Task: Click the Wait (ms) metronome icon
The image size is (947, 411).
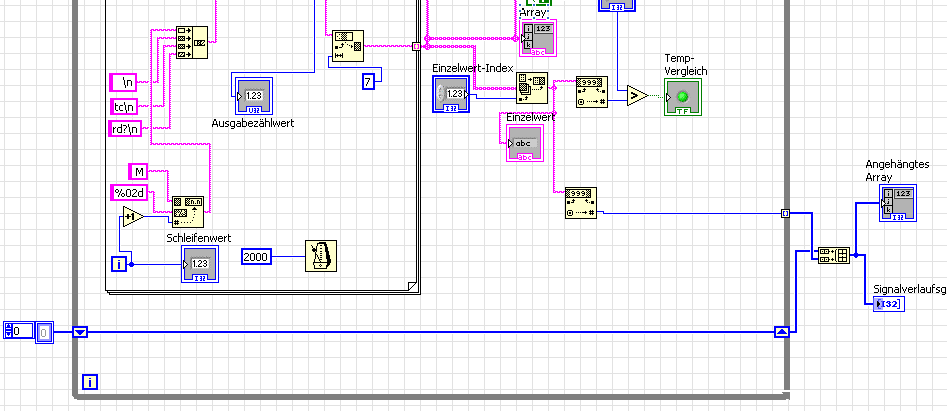Action: pos(321,256)
